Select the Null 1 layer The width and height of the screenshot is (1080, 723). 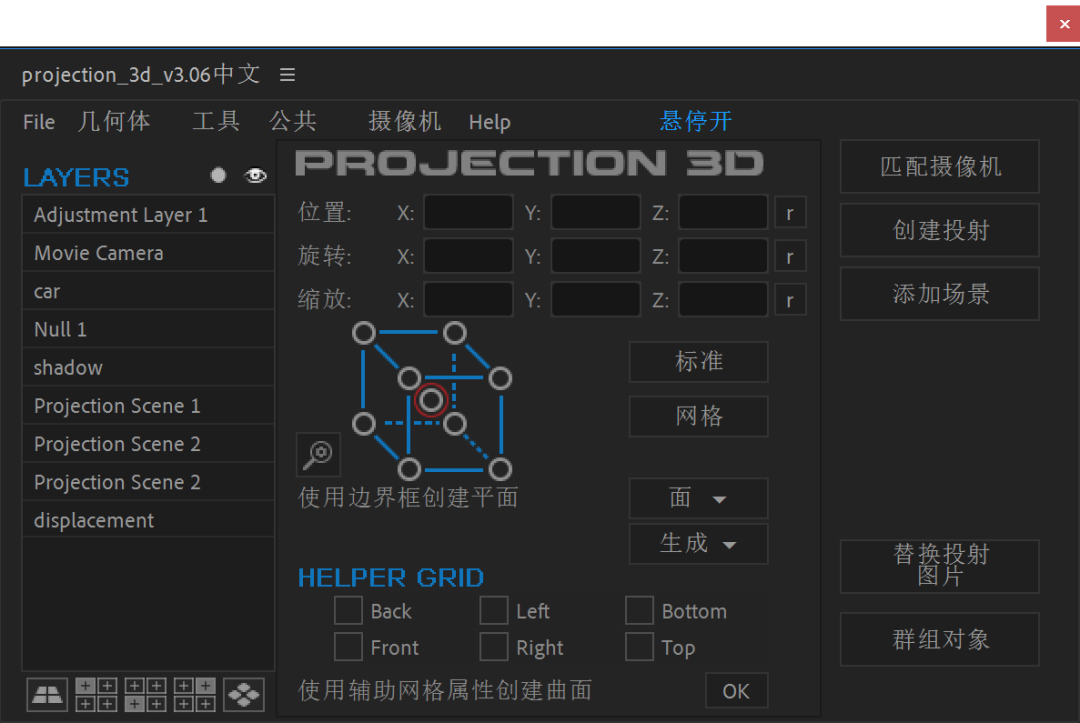coord(148,329)
